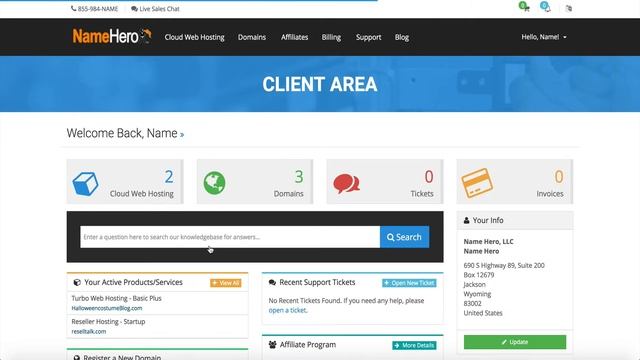
Task: Open the notifications bell icon
Action: pos(546,7)
